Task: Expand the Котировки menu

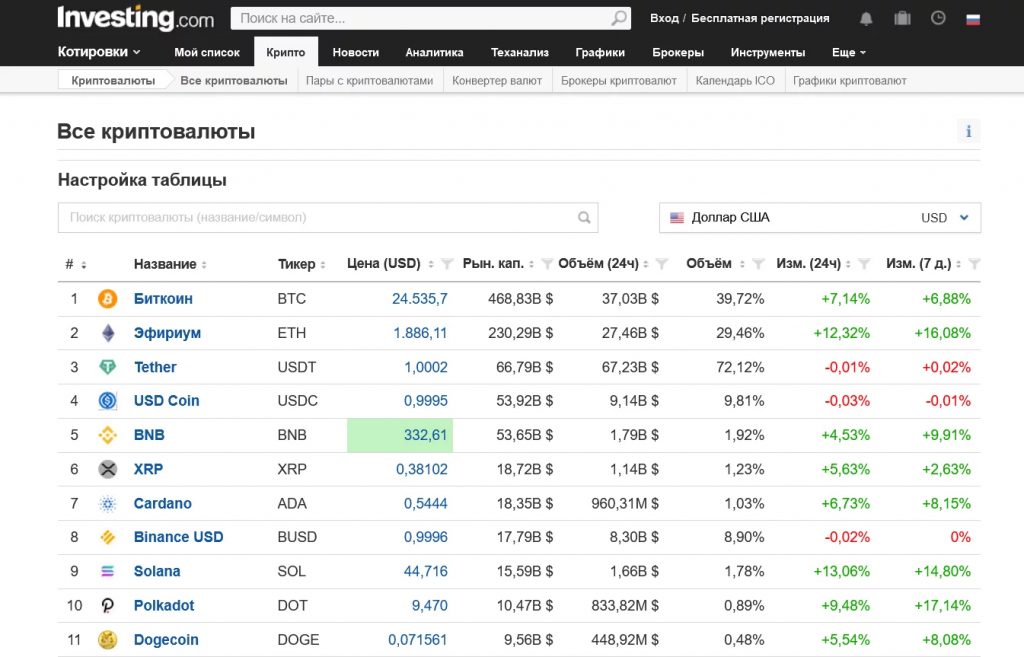Action: coord(99,52)
